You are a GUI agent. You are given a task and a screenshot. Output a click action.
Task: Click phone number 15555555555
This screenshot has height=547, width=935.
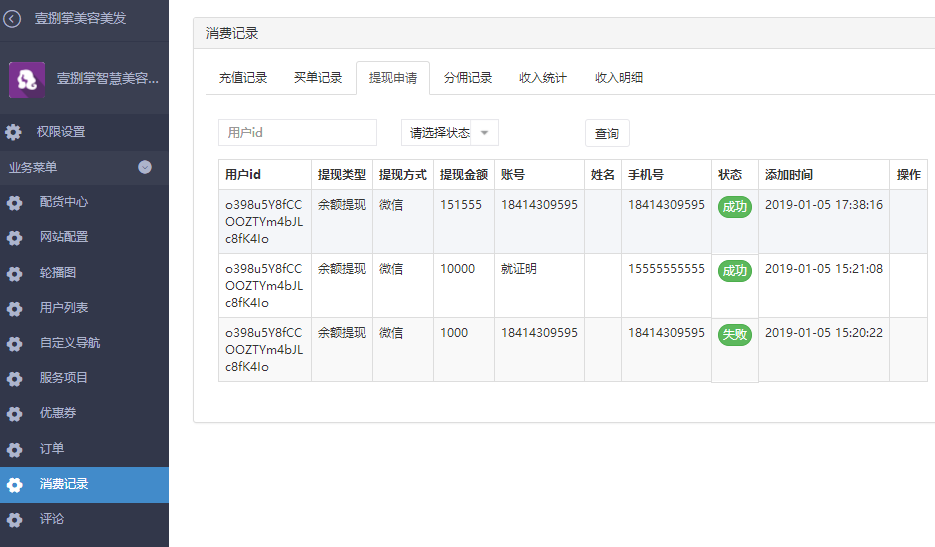(666, 269)
